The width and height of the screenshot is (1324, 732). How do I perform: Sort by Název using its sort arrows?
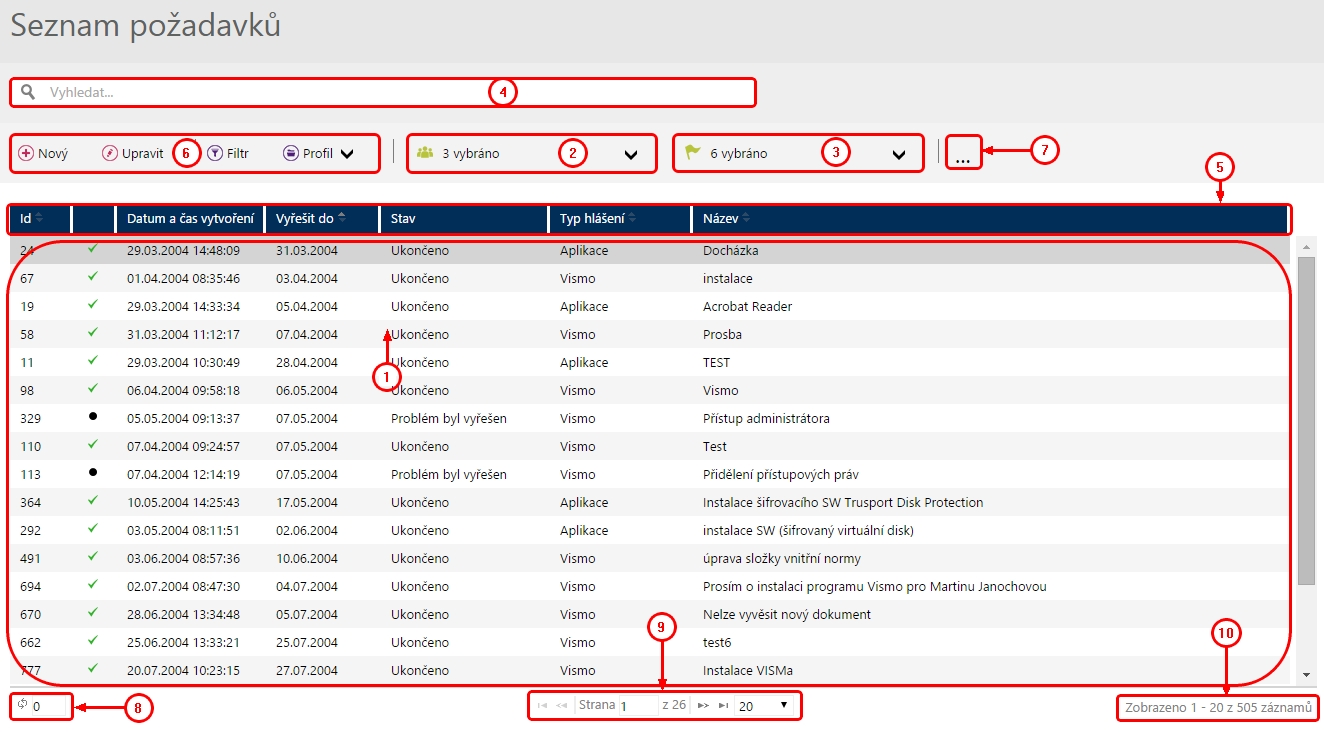(x=745, y=218)
